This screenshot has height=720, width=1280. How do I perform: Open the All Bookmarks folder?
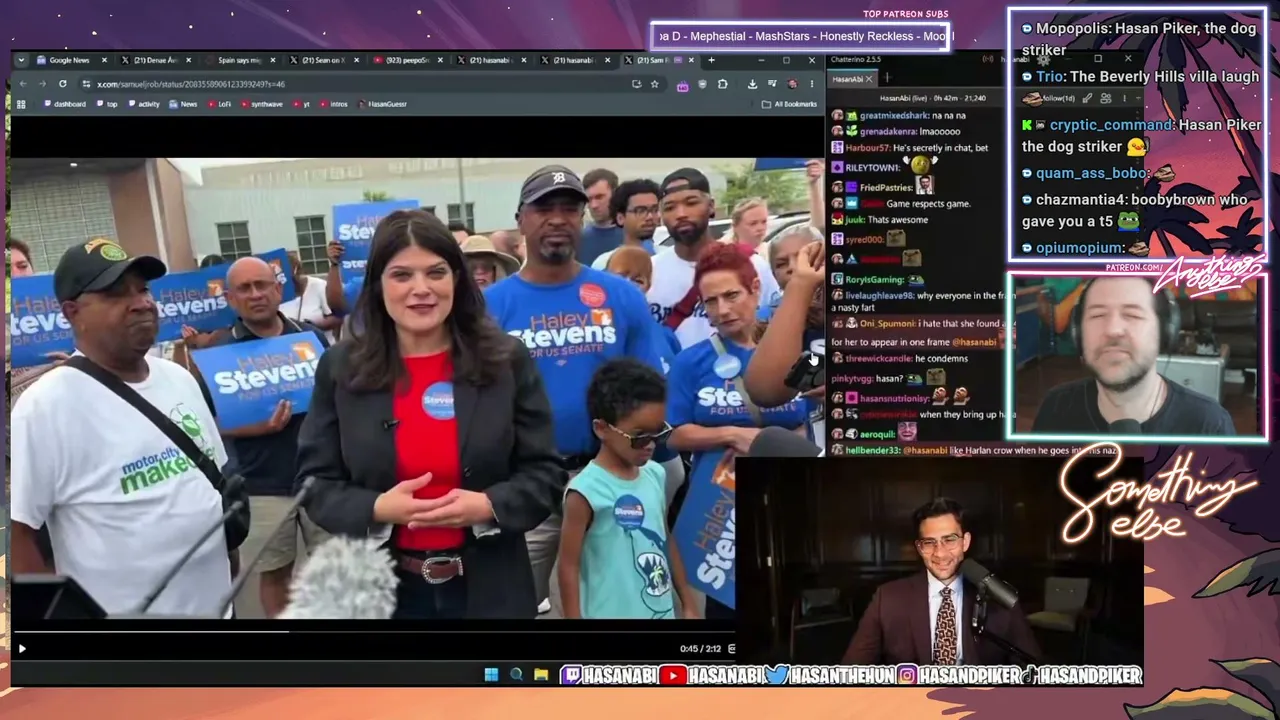click(x=790, y=104)
